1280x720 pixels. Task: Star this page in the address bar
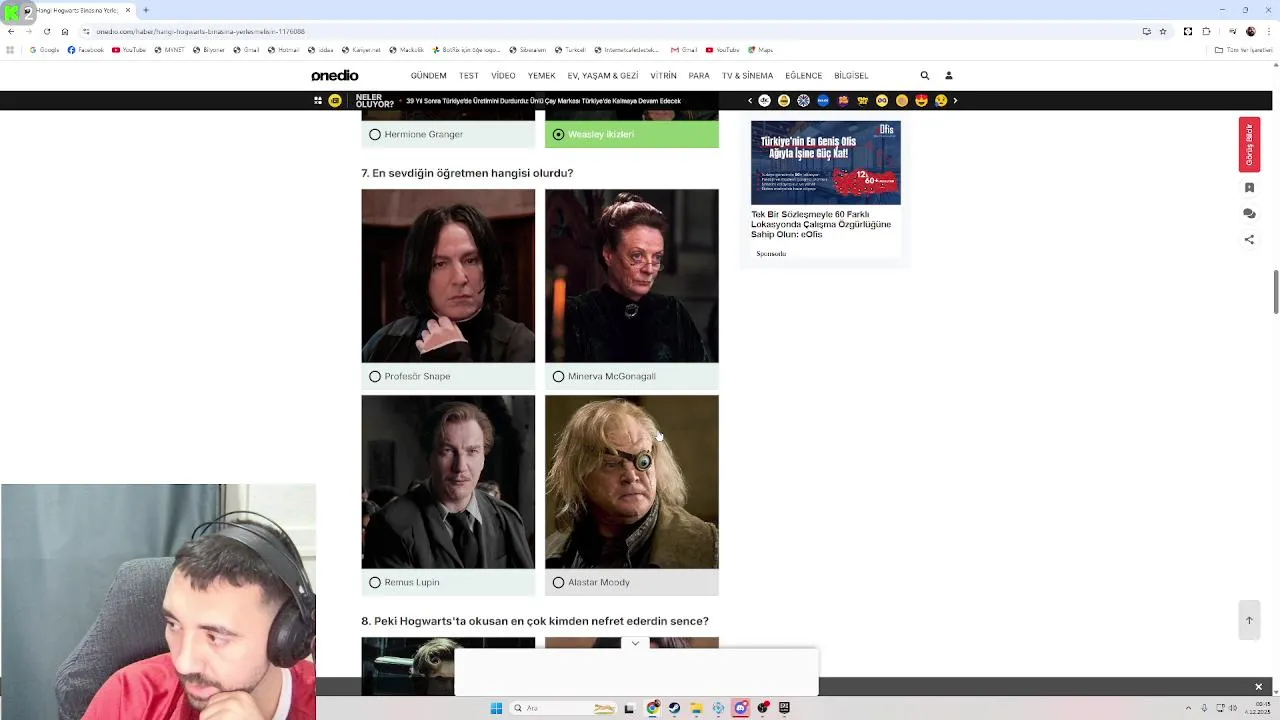[x=1163, y=31]
